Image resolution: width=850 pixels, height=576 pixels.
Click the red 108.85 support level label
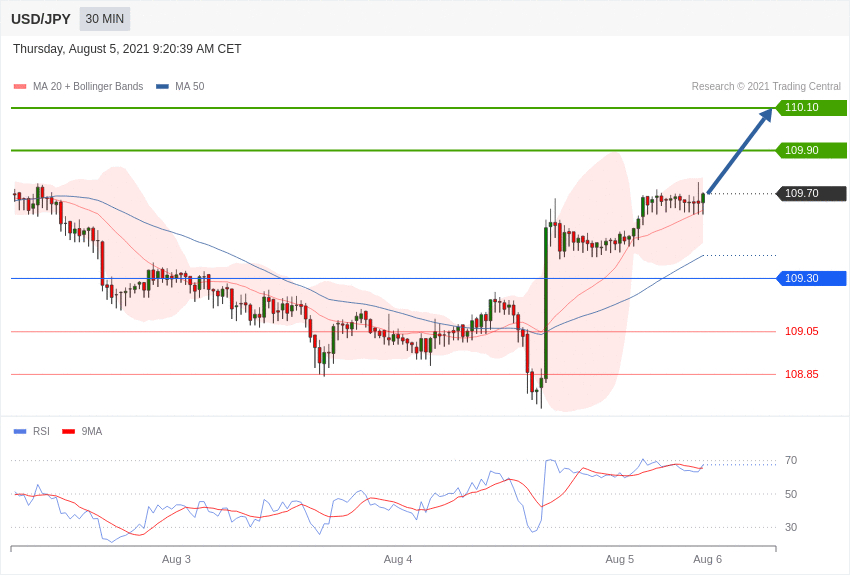802,374
